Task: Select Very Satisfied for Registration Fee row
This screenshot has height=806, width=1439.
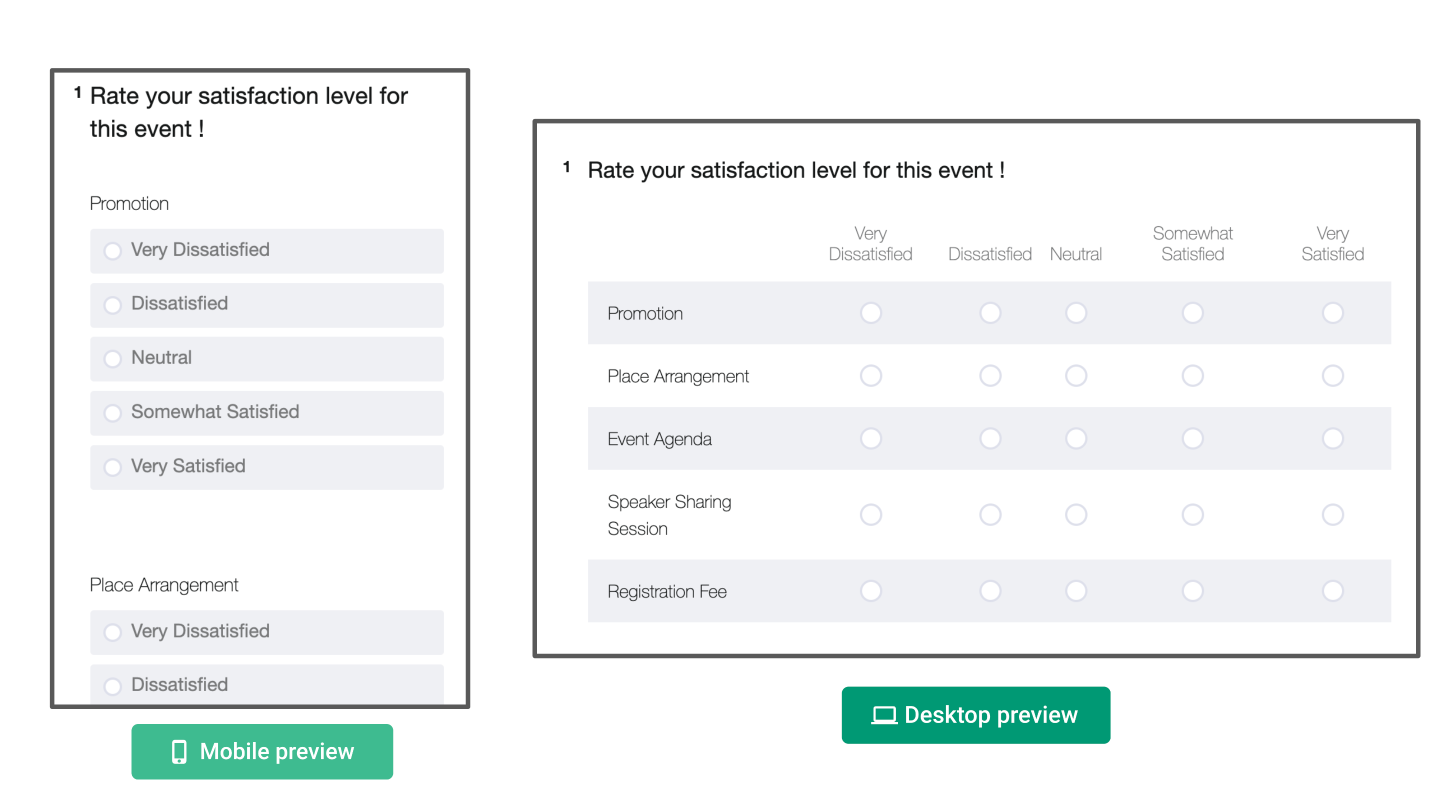Action: [1332, 591]
